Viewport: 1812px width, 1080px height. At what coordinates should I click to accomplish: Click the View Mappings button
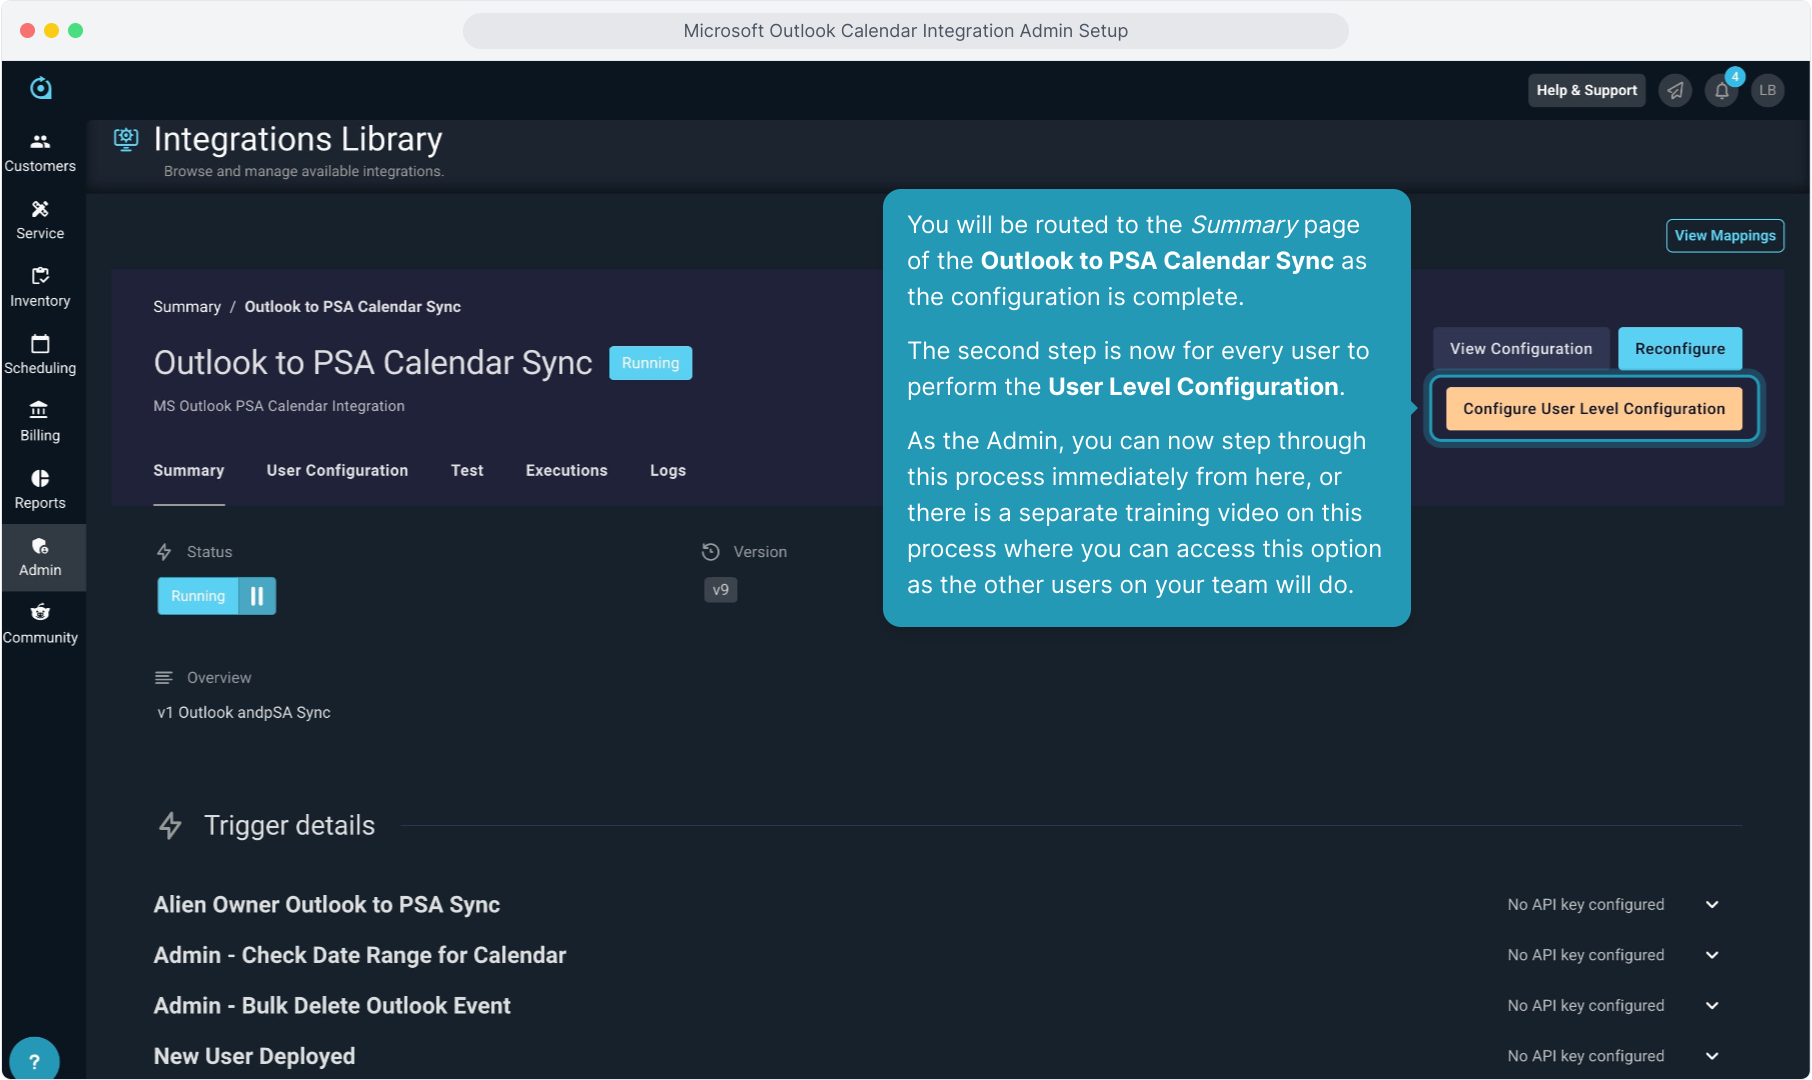coord(1725,236)
